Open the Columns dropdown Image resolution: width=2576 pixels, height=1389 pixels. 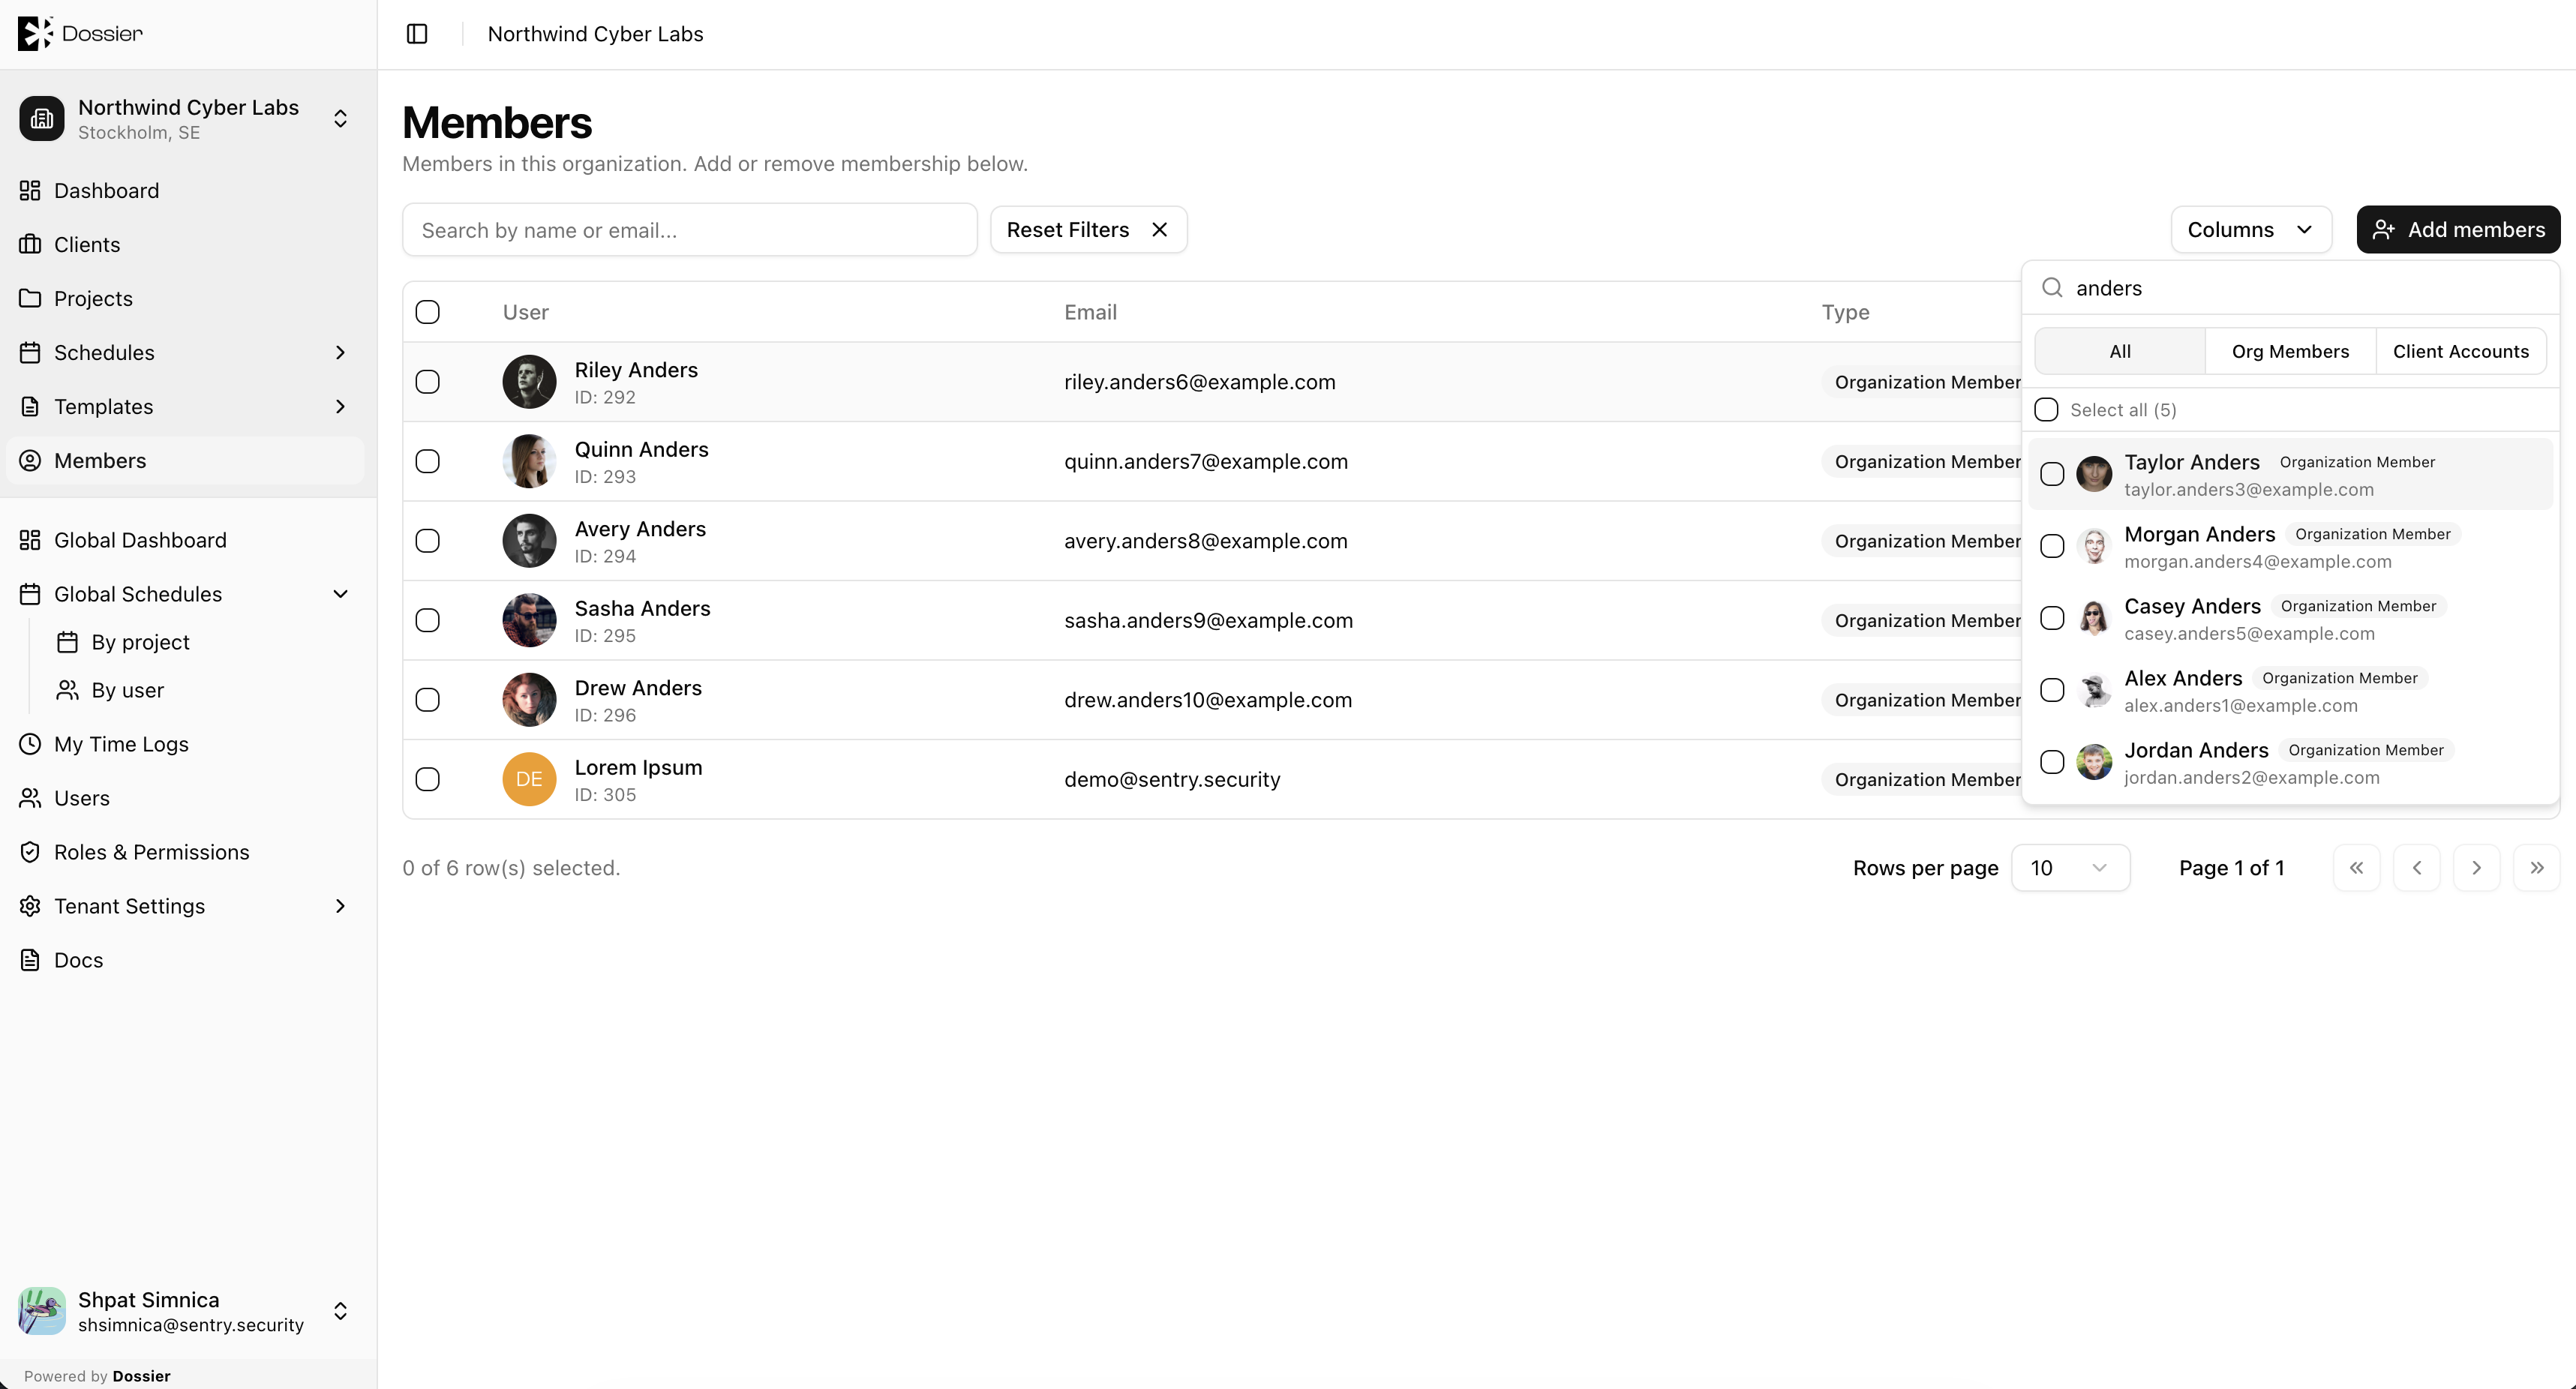pyautogui.click(x=2251, y=230)
